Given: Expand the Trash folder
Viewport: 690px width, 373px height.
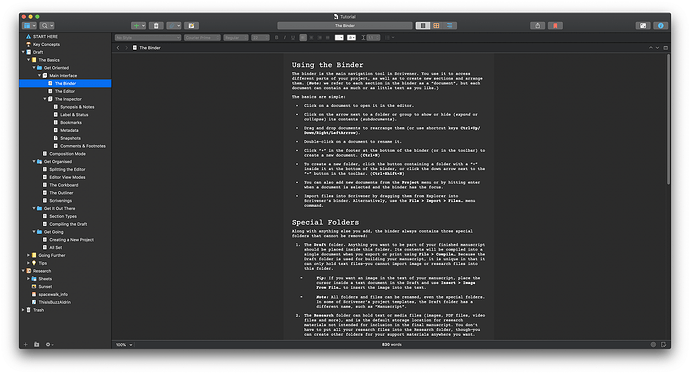Looking at the screenshot, I should [x=23, y=310].
